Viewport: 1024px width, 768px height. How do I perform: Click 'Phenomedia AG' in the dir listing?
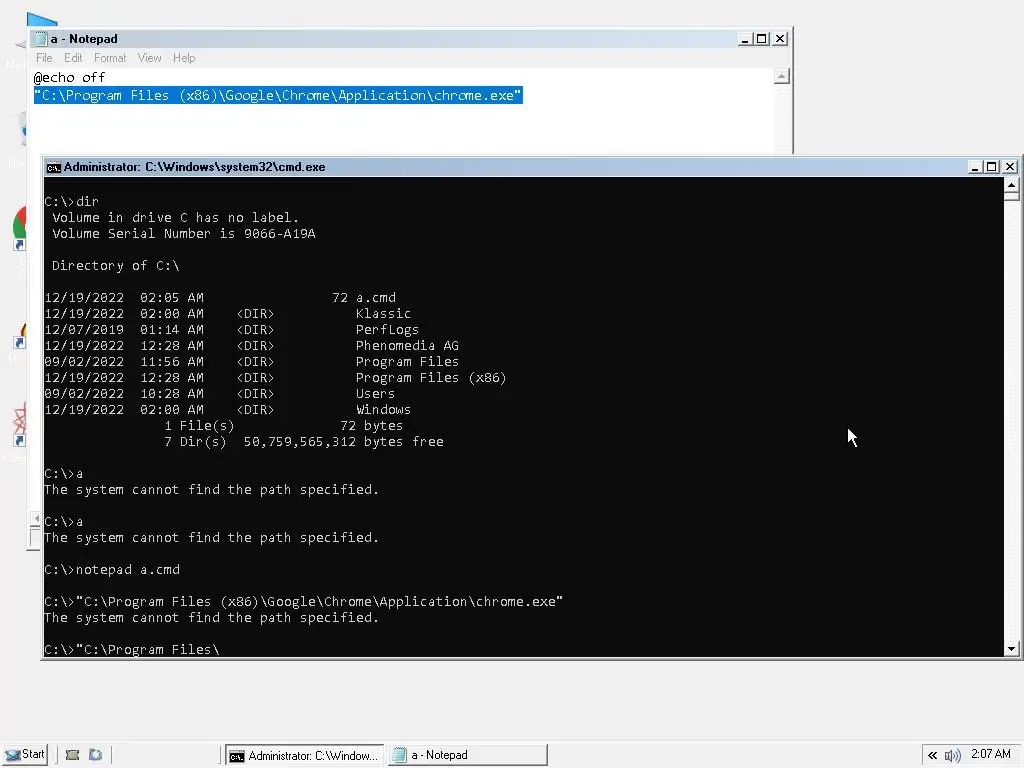[x=407, y=345]
